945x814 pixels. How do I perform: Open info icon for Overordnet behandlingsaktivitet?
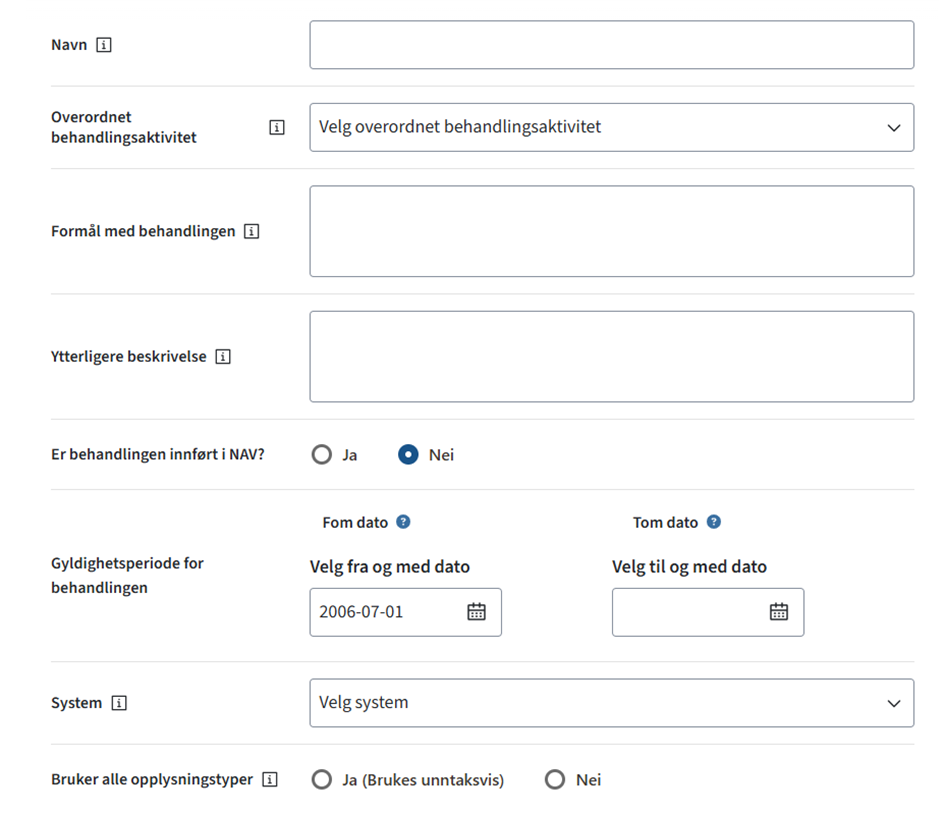(277, 128)
